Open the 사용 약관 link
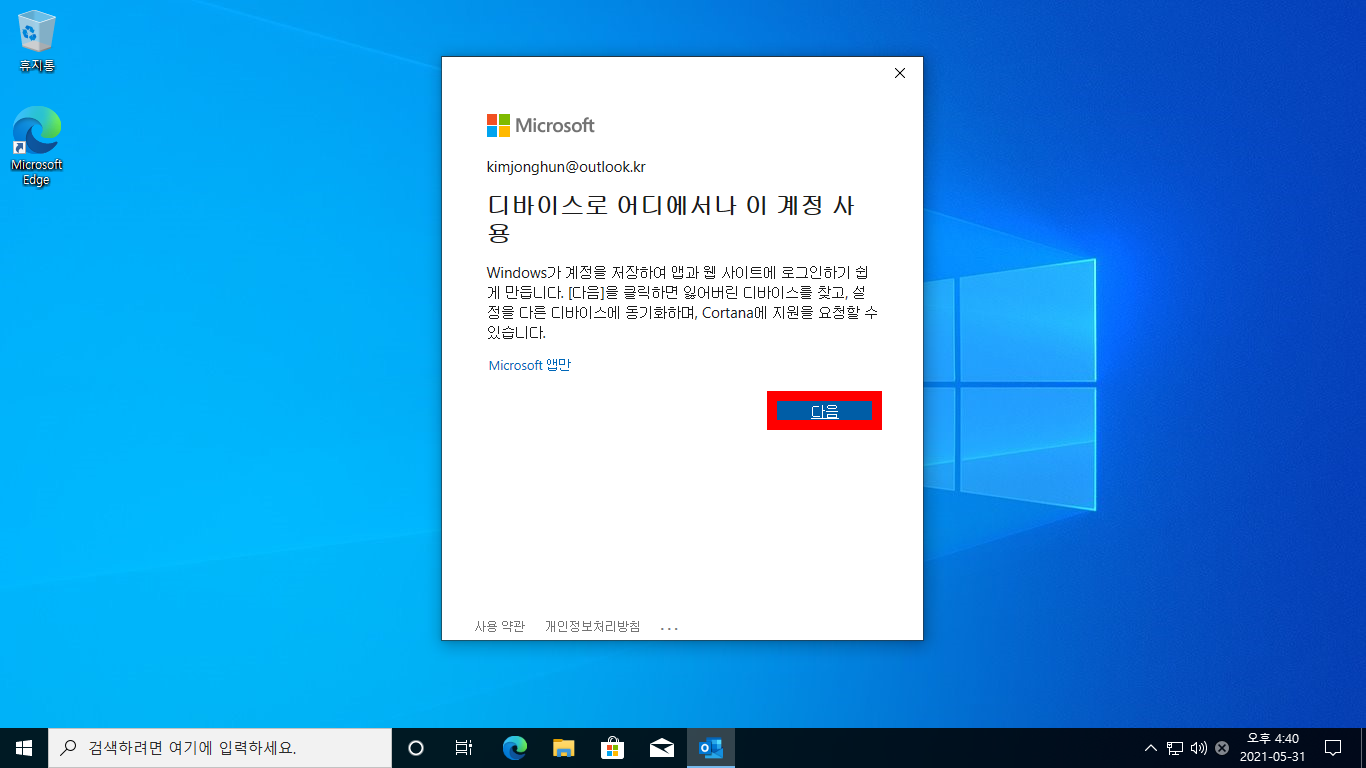 (x=499, y=627)
